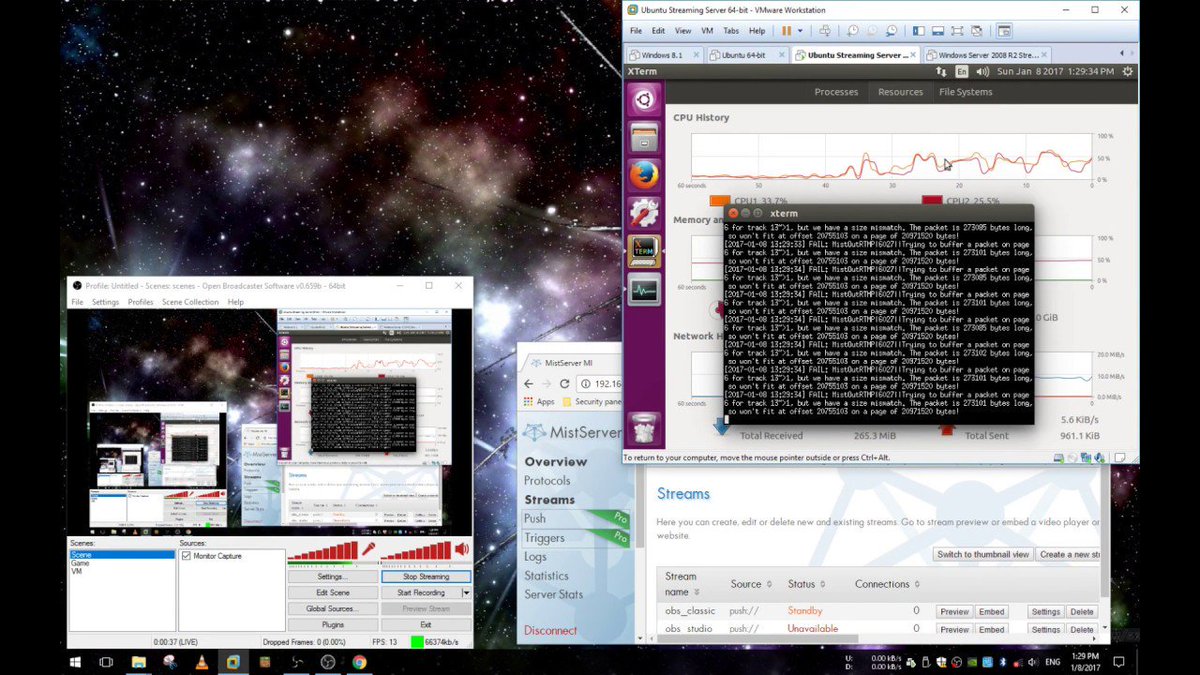
Task: Click the VMware Unity mode icon
Action: pos(976,31)
